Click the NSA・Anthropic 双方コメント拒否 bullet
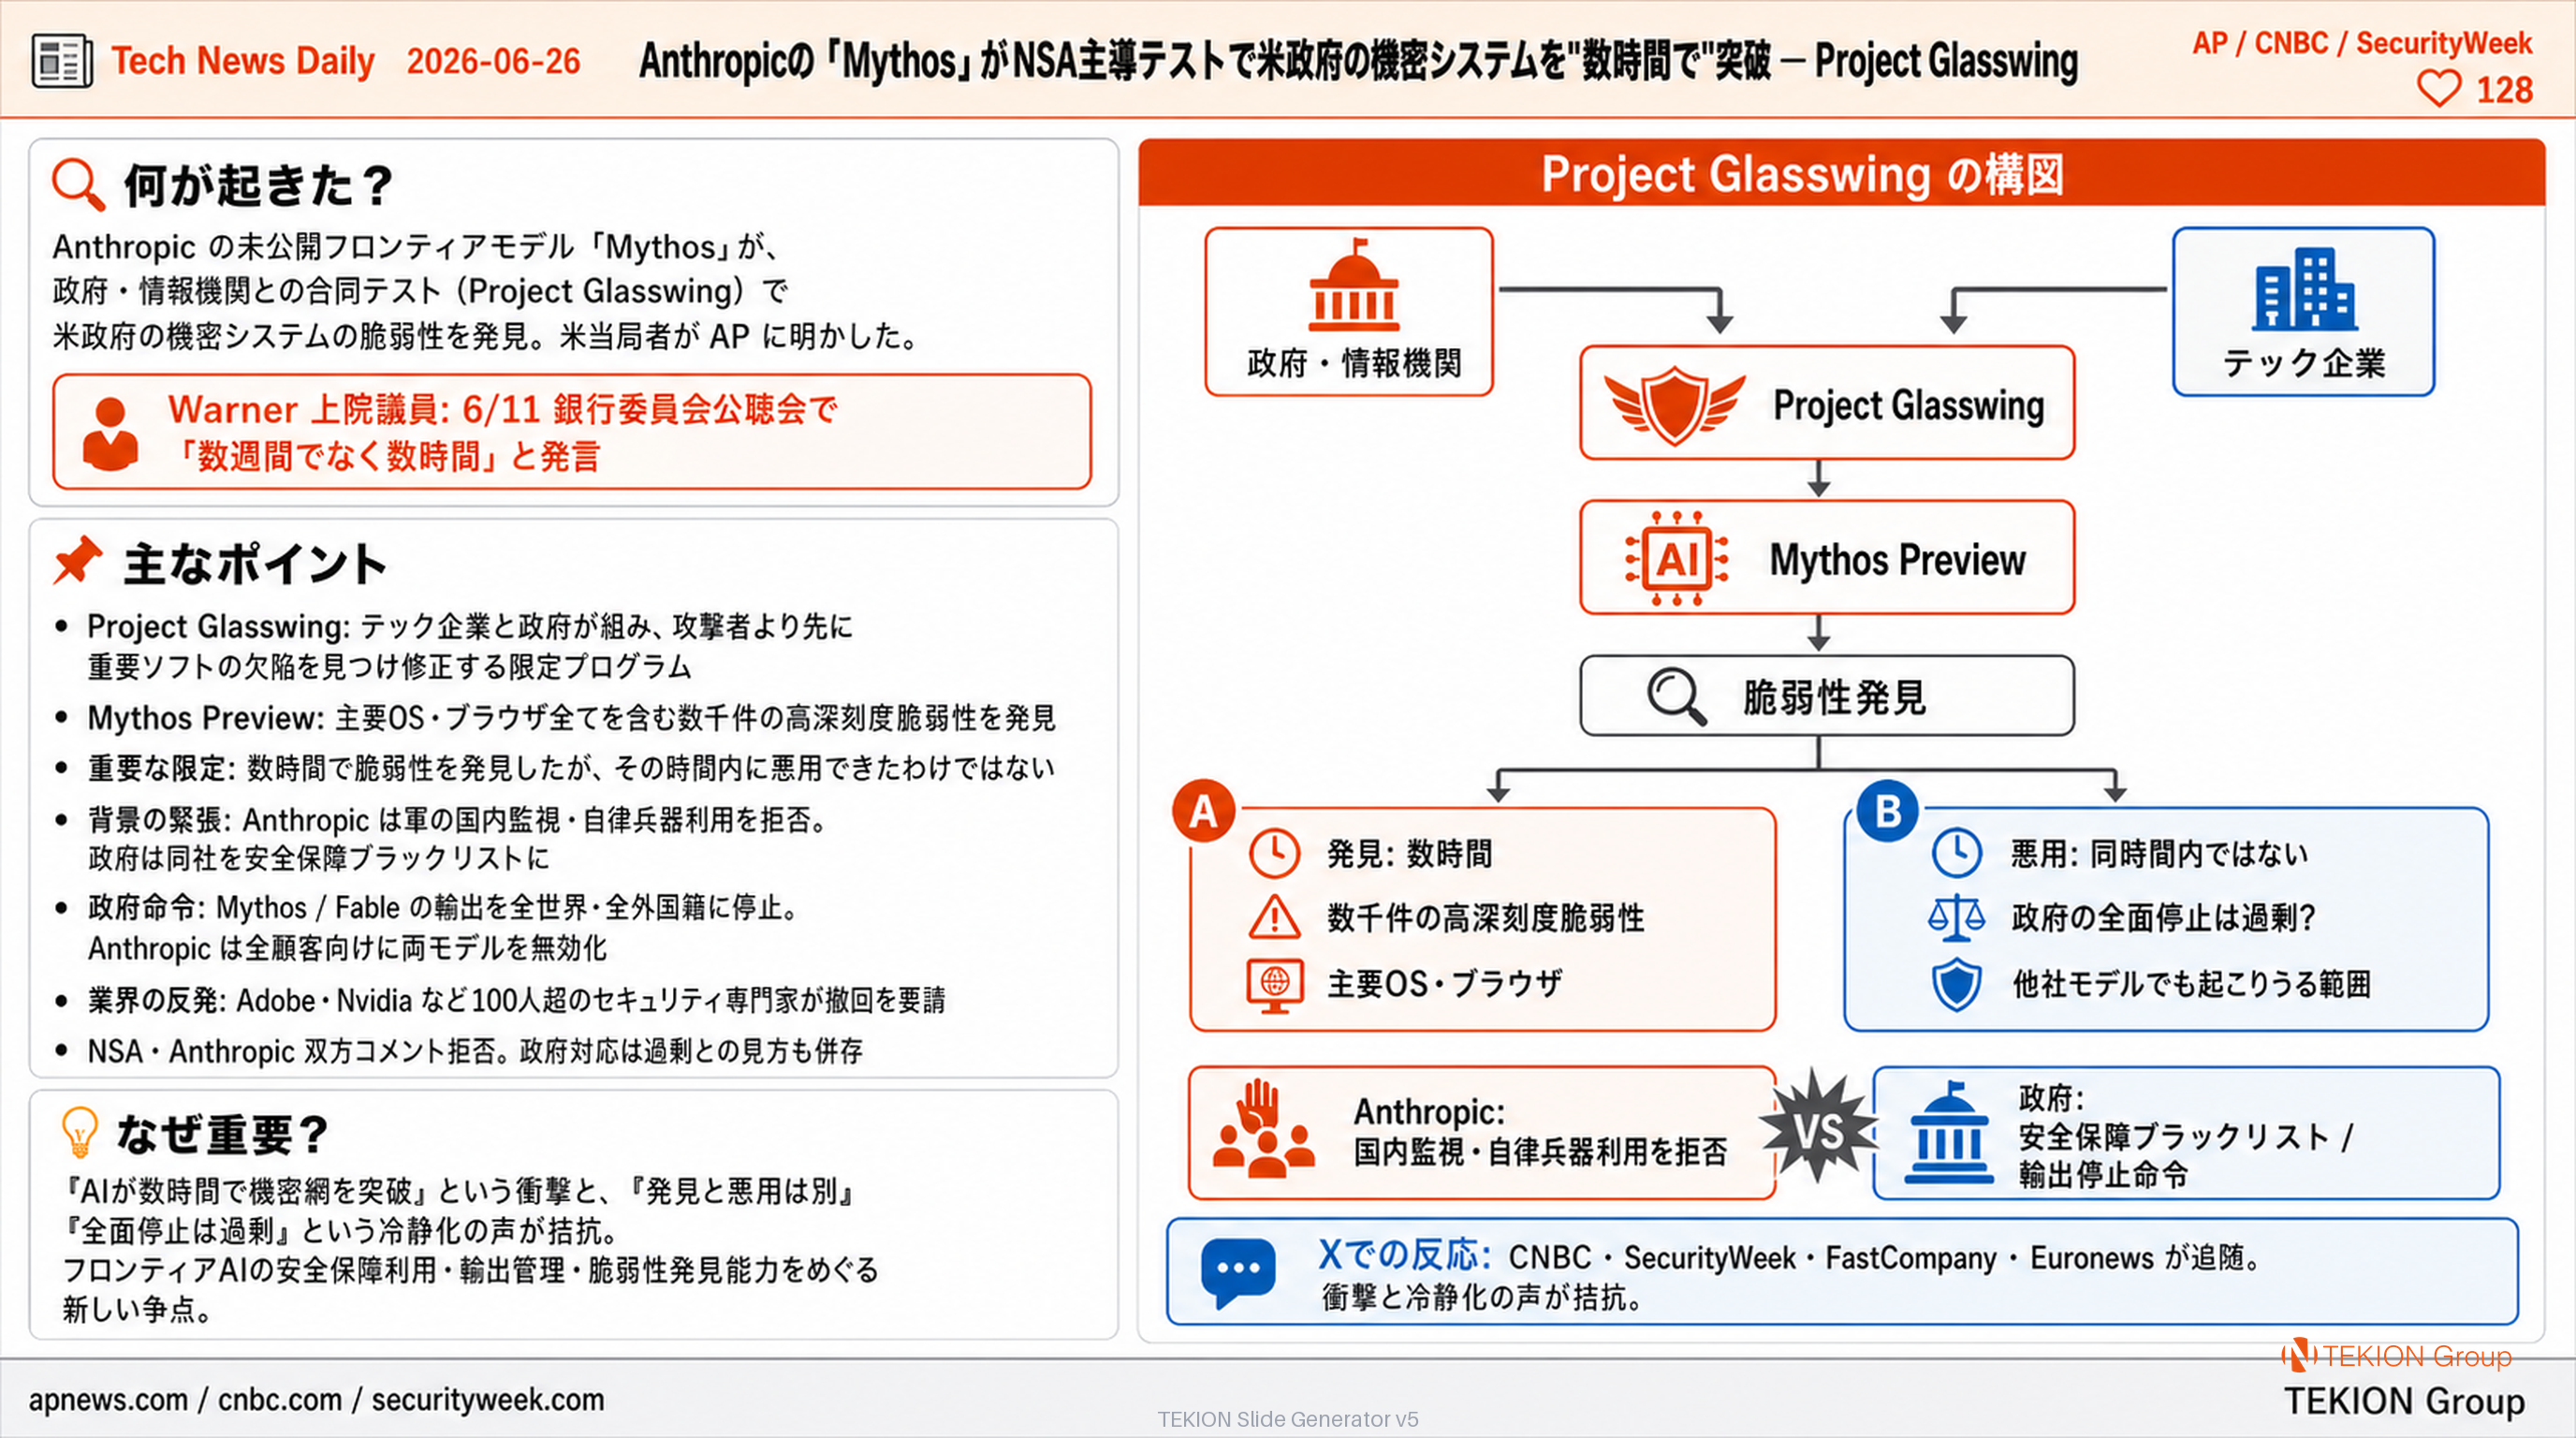2576x1438 pixels. [475, 1051]
